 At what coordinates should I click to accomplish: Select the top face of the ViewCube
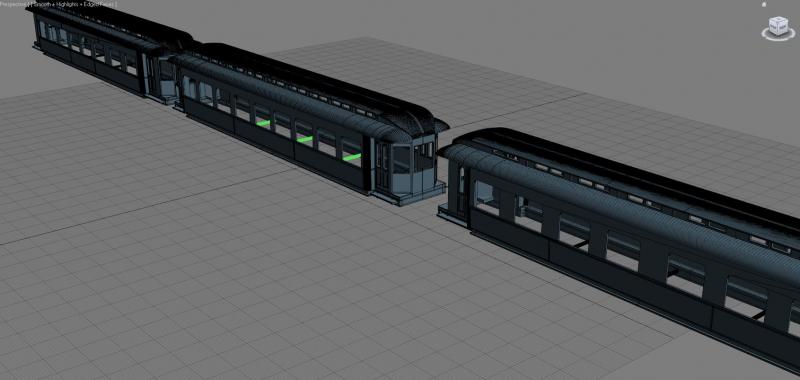point(779,19)
